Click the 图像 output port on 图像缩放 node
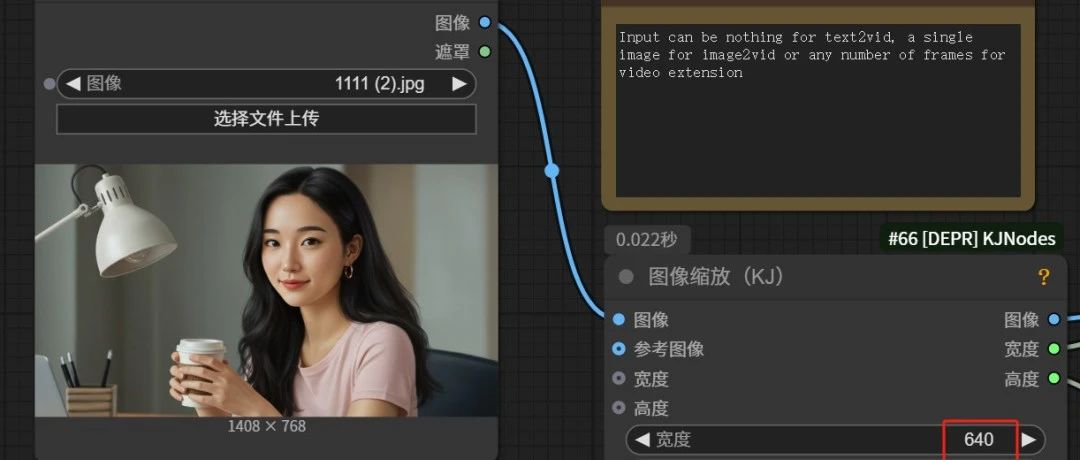Screen dimensions: 1080x460 (1053, 320)
